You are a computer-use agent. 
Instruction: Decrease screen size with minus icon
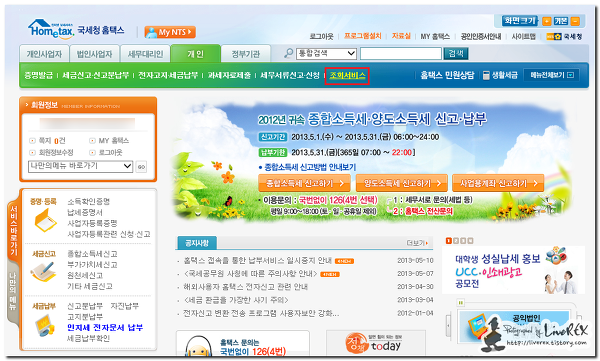(x=575, y=21)
